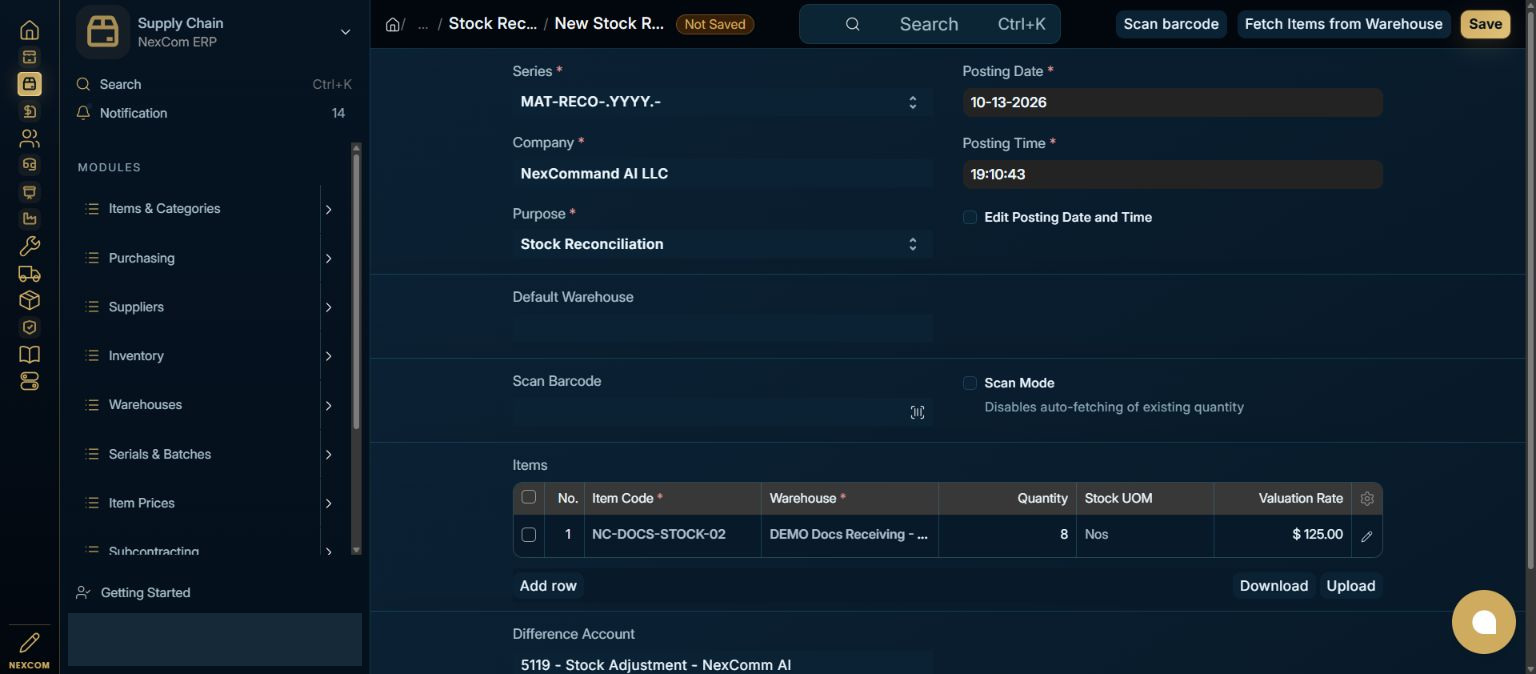Open the people/users icon in the left rail

[29, 138]
